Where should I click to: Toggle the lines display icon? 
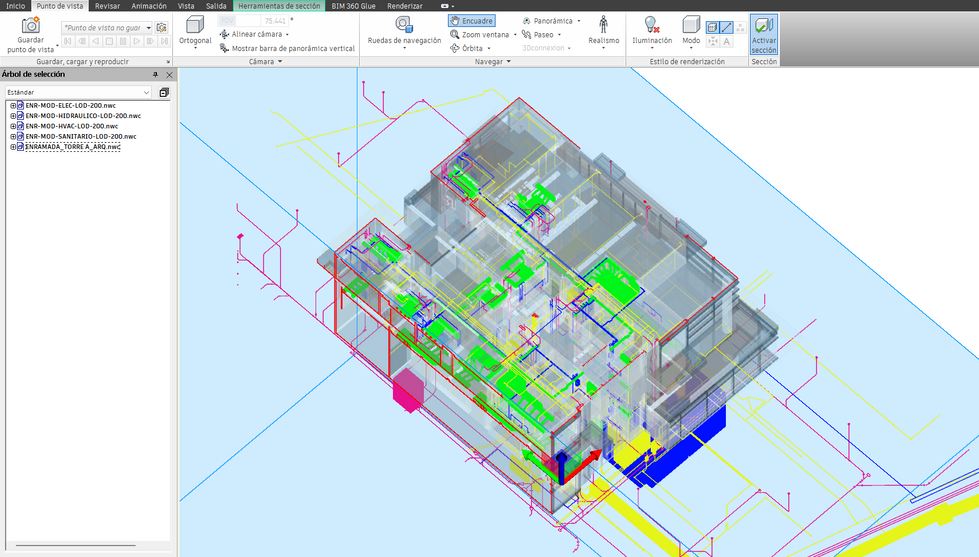[x=726, y=27]
